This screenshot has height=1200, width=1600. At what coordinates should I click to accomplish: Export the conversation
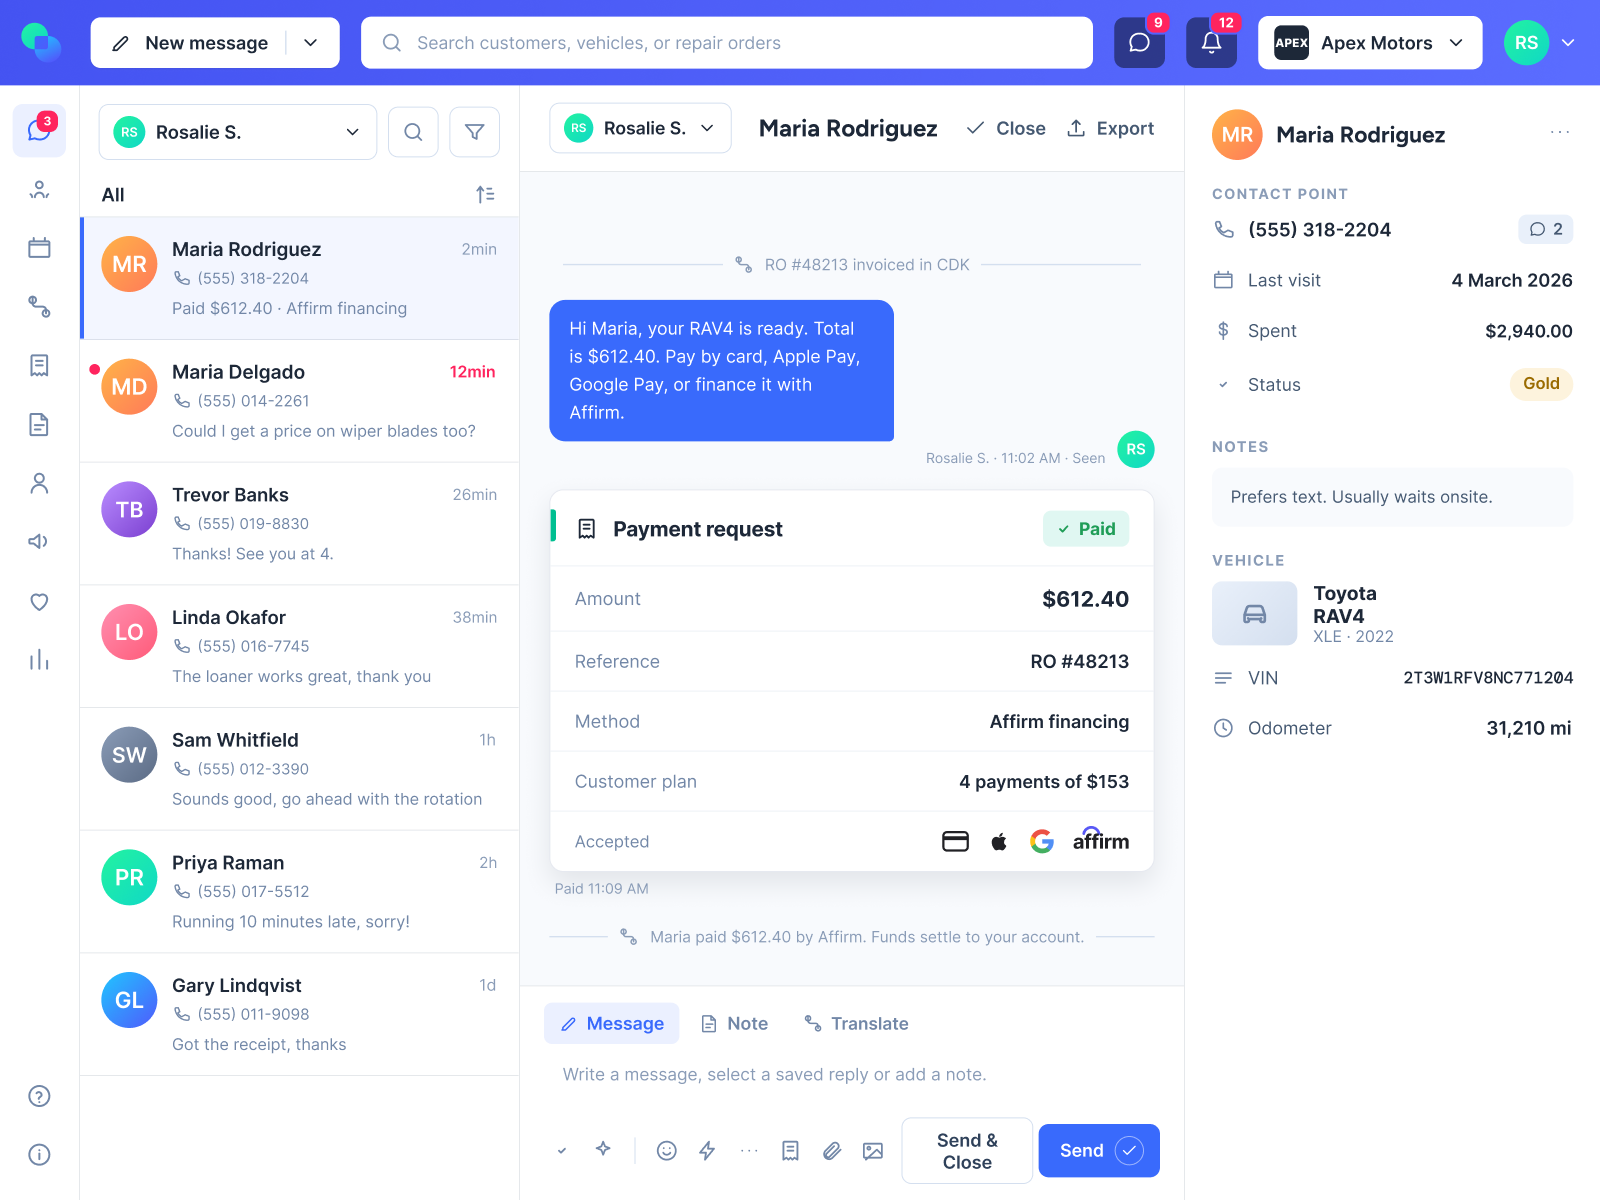point(1111,128)
